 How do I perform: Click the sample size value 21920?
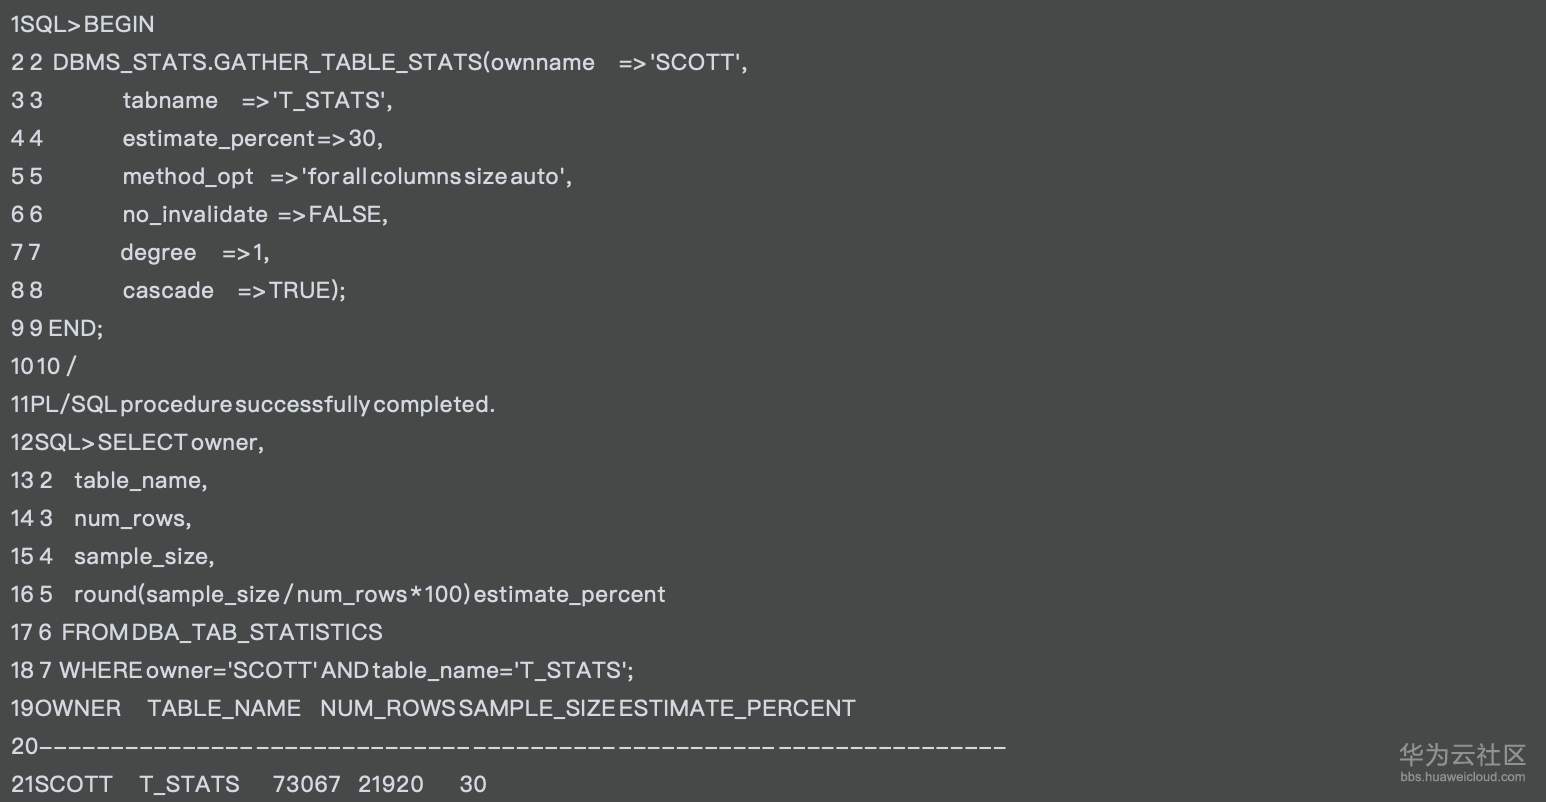(x=390, y=784)
